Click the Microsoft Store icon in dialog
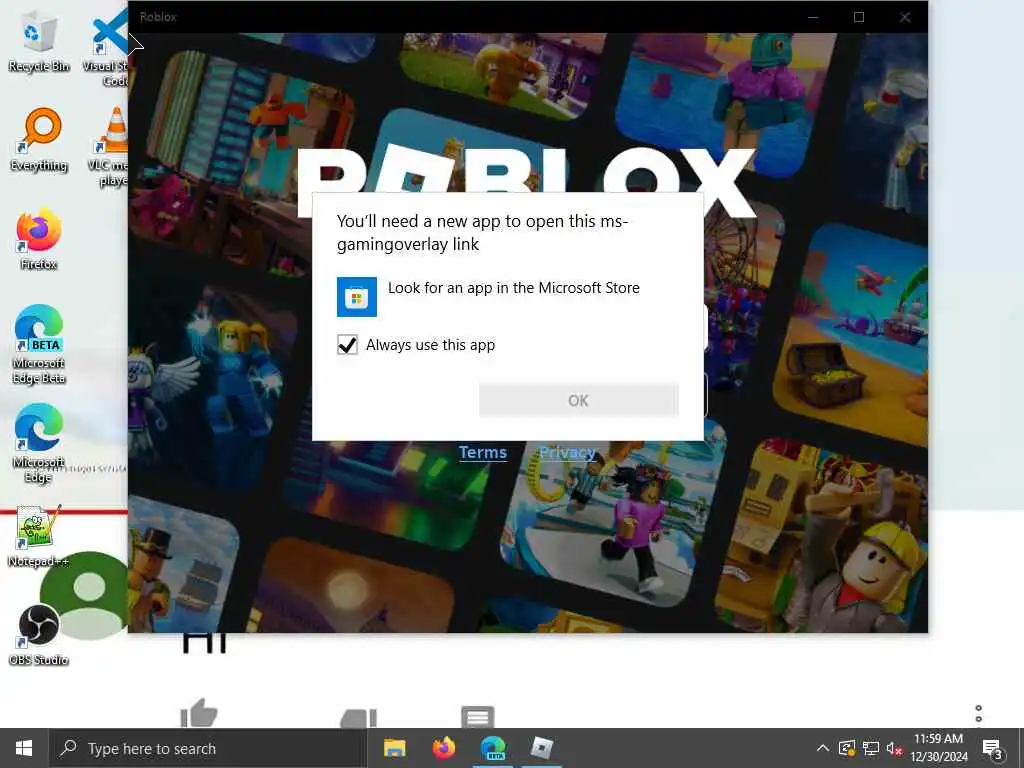 pos(357,296)
